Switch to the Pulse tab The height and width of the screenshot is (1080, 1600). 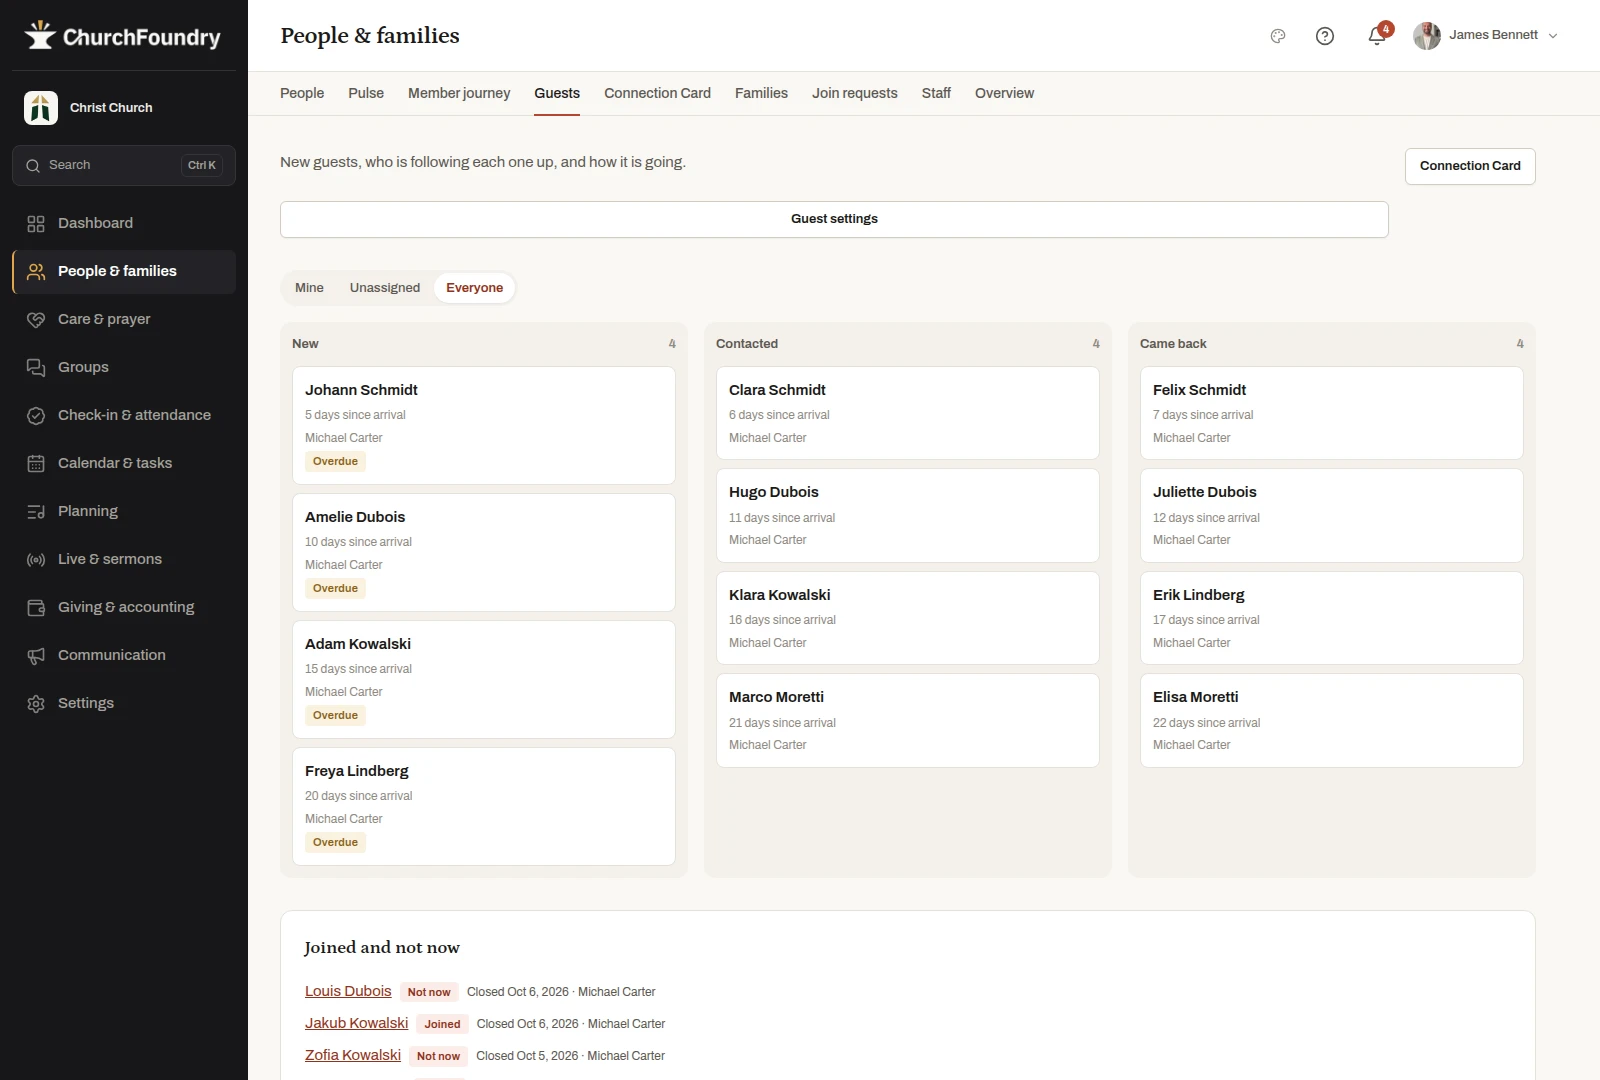click(x=366, y=93)
